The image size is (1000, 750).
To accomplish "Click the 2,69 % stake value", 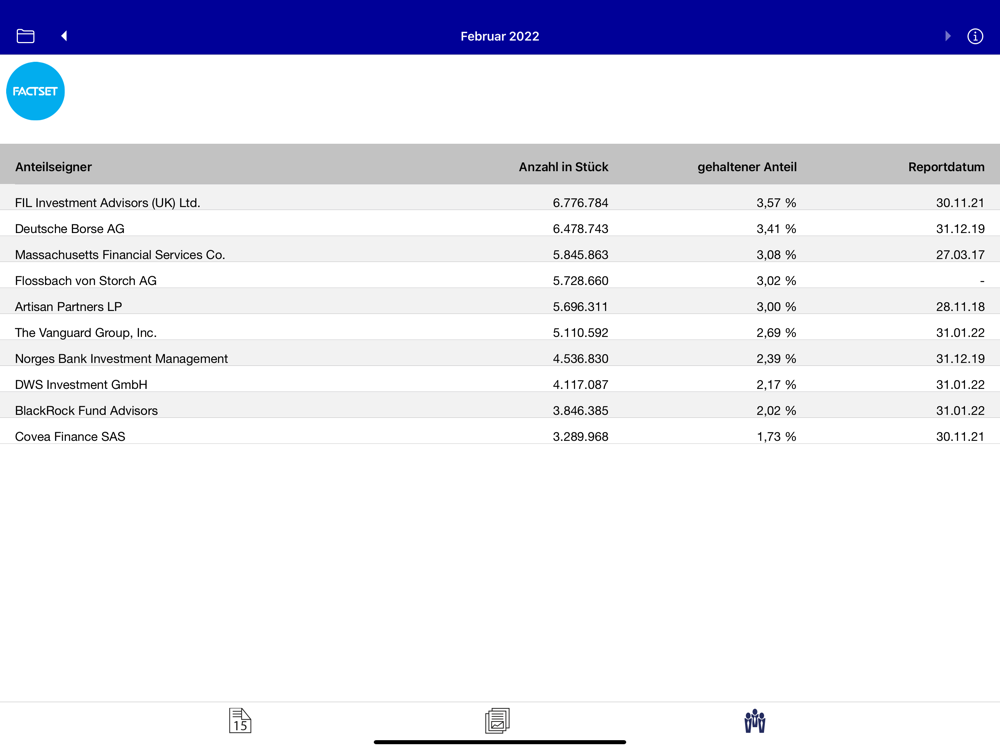I will click(776, 332).
